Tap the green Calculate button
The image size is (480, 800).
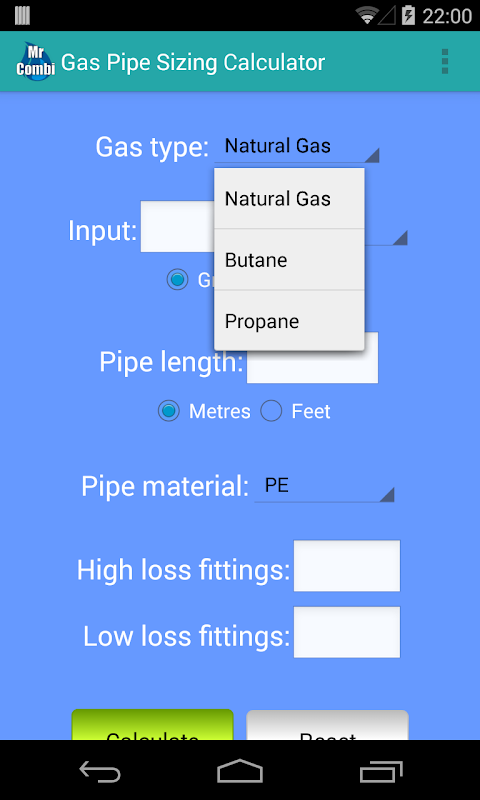tap(153, 725)
